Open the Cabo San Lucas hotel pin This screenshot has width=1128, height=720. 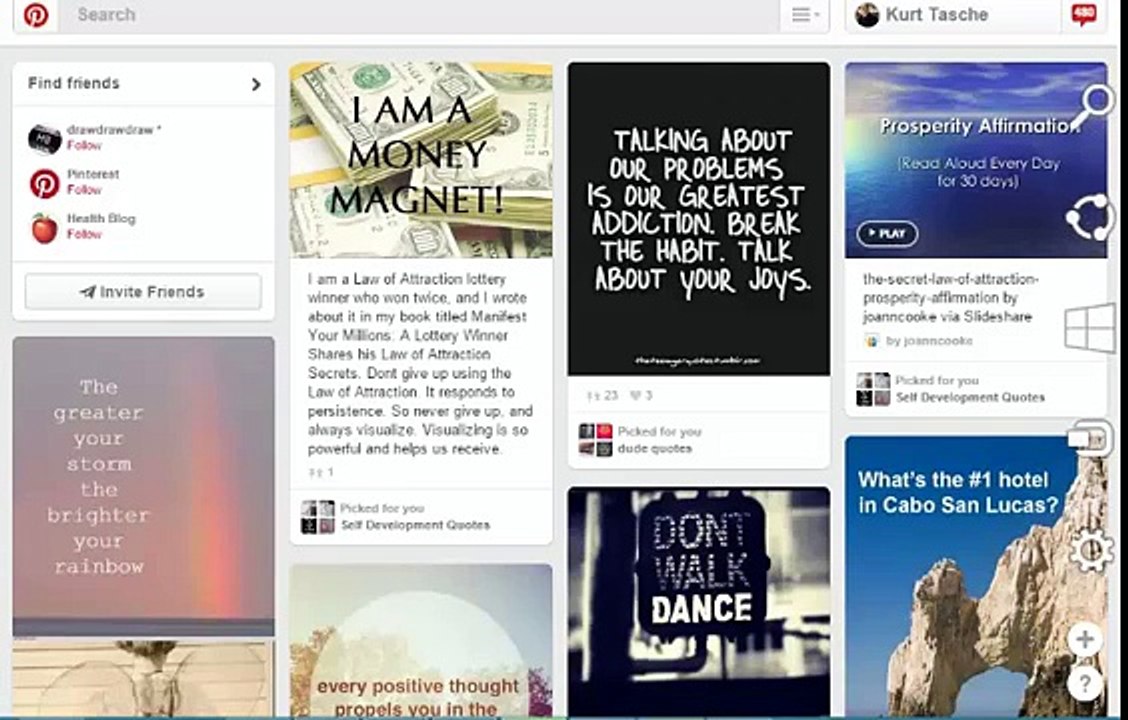pyautogui.click(x=975, y=577)
